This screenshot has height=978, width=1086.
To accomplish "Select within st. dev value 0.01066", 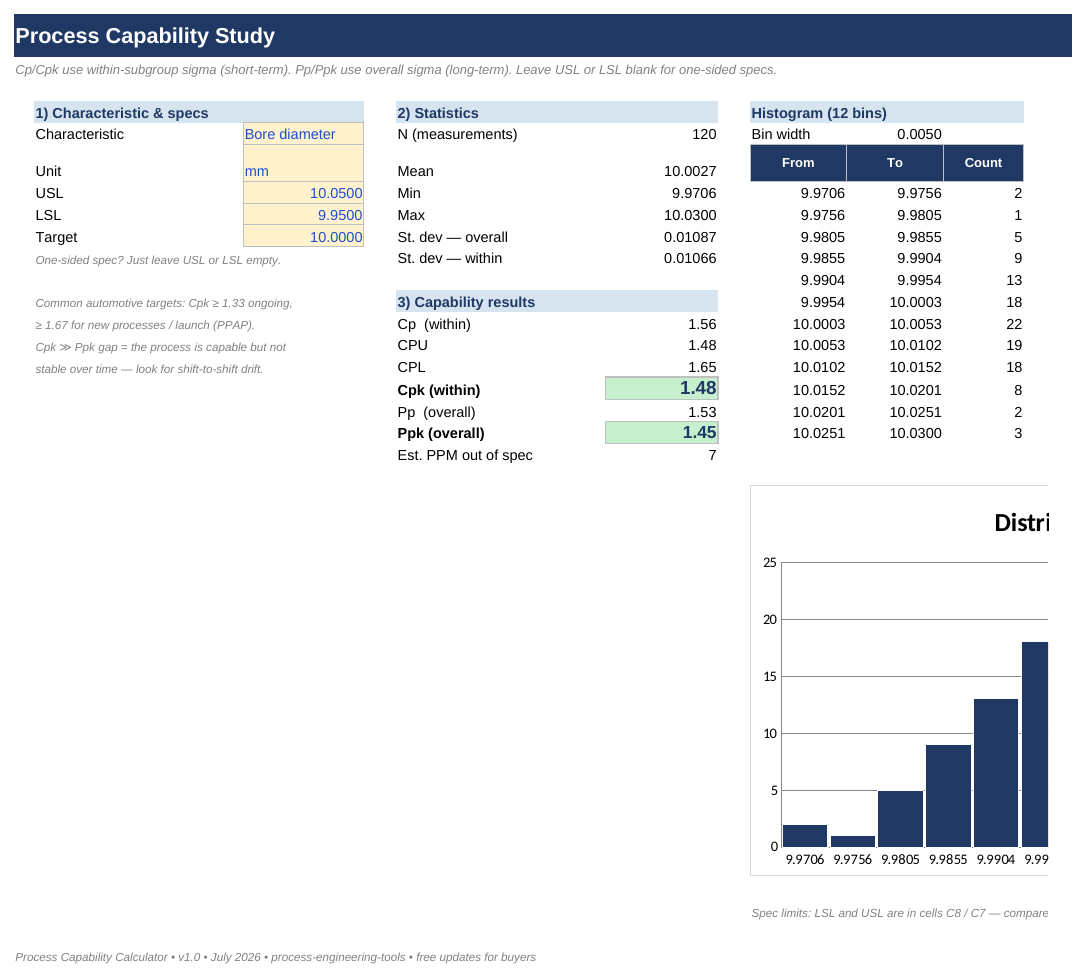I will point(690,258).
